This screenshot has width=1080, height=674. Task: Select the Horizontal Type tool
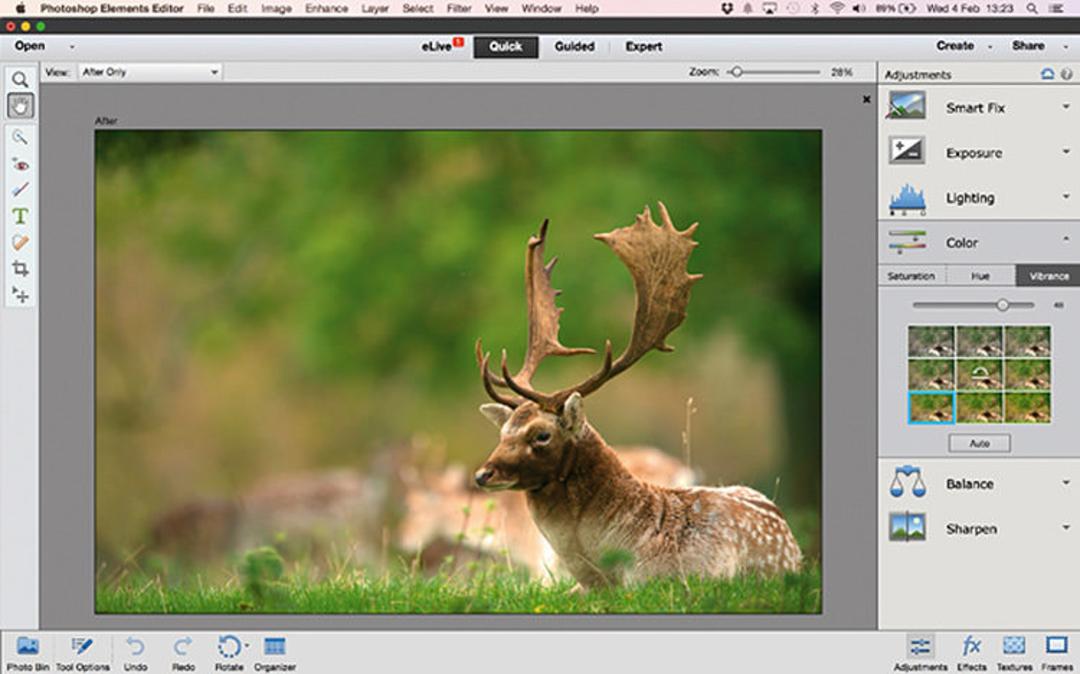coord(20,216)
